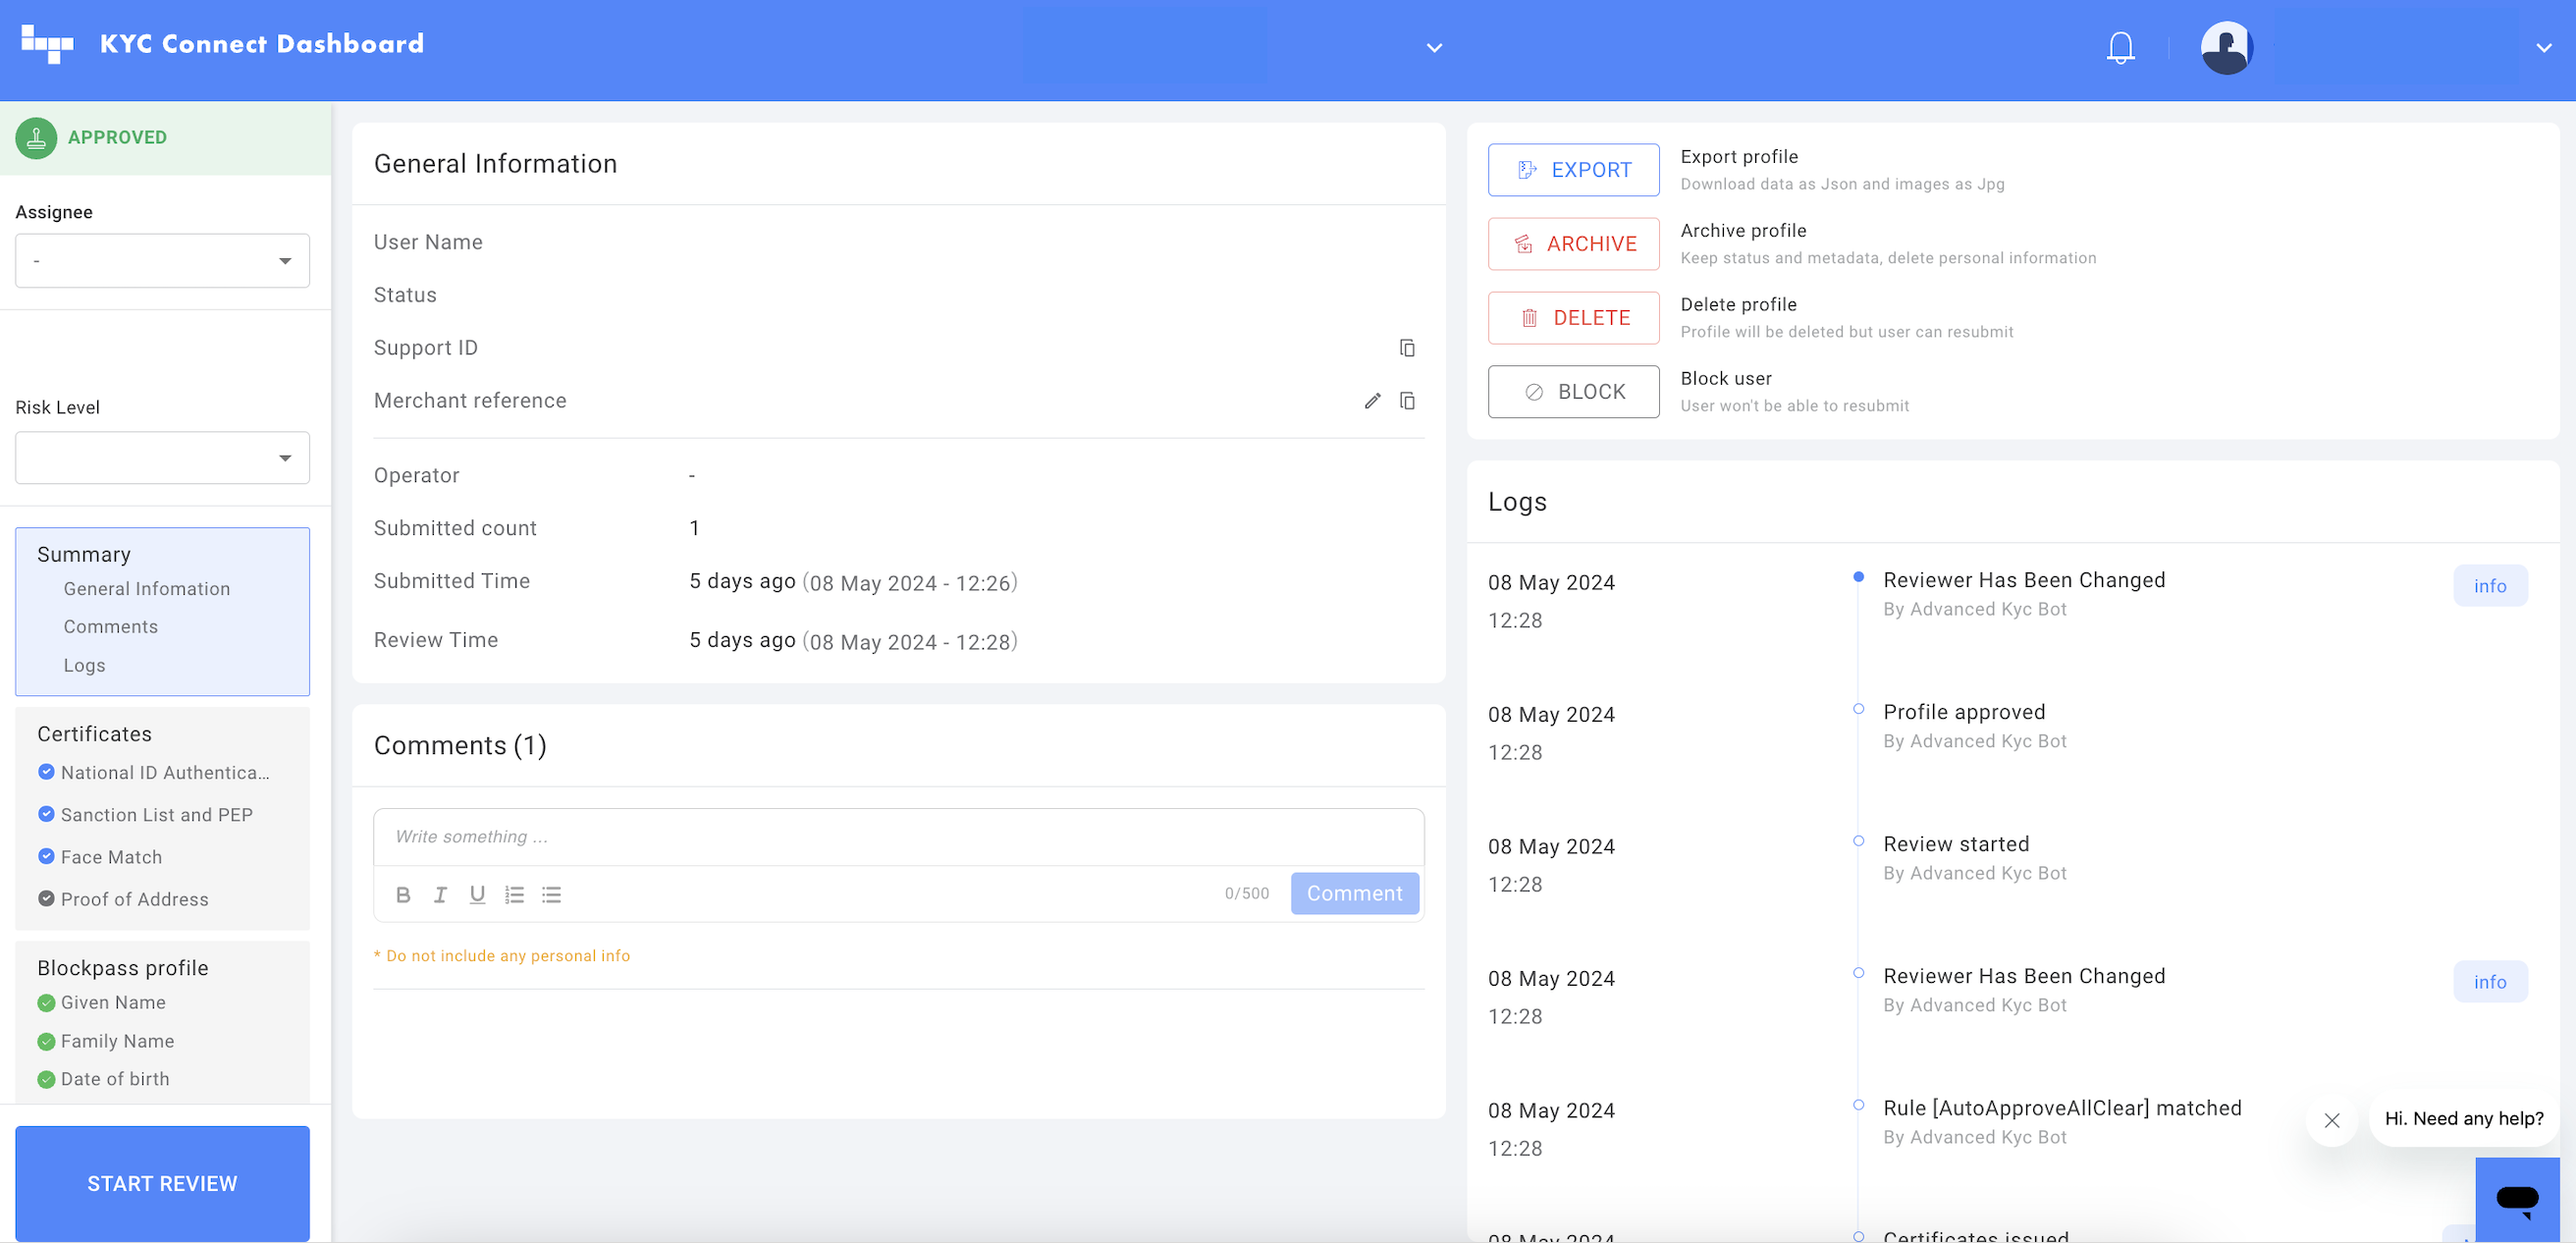The image size is (2576, 1243).
Task: Open Proof of Address certificate
Action: (x=135, y=899)
